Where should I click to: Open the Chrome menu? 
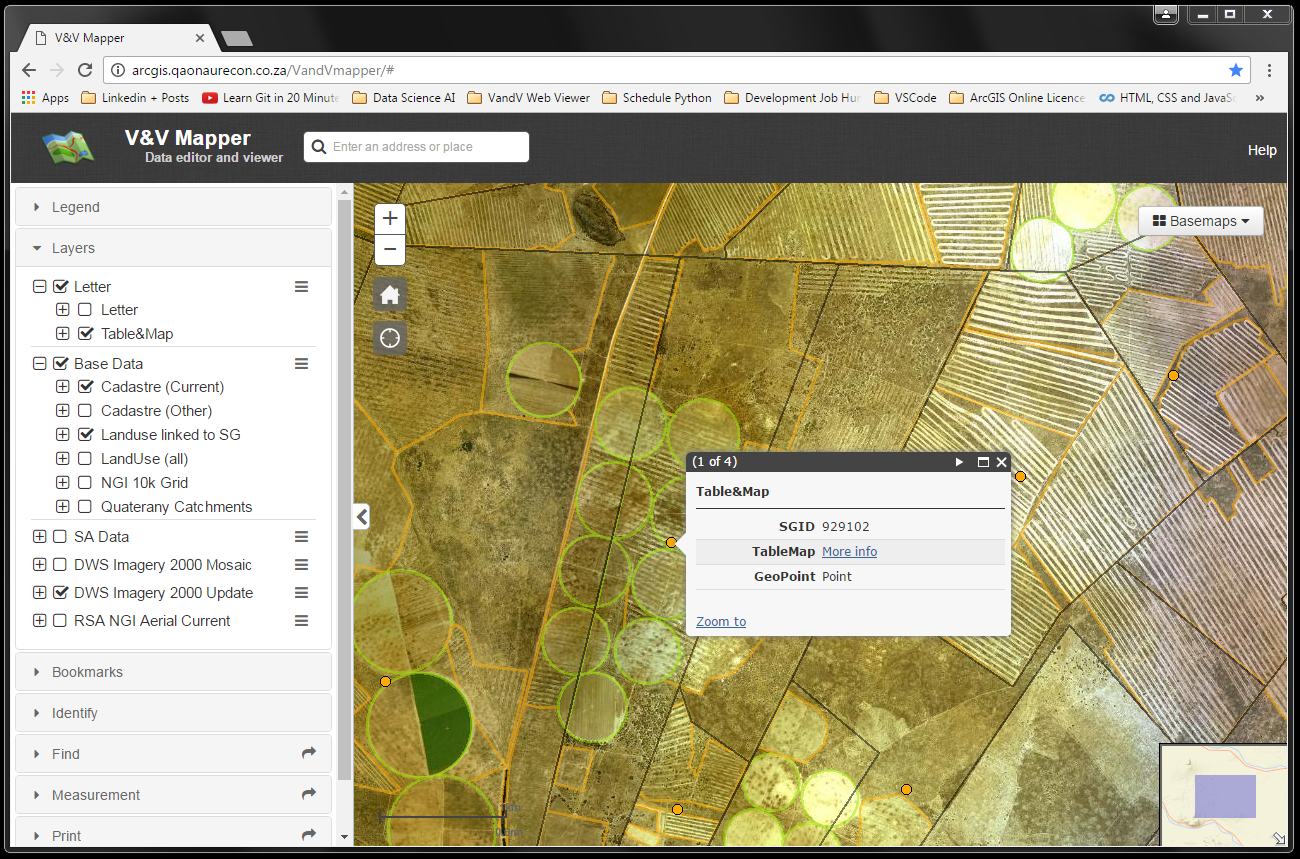(x=1269, y=70)
